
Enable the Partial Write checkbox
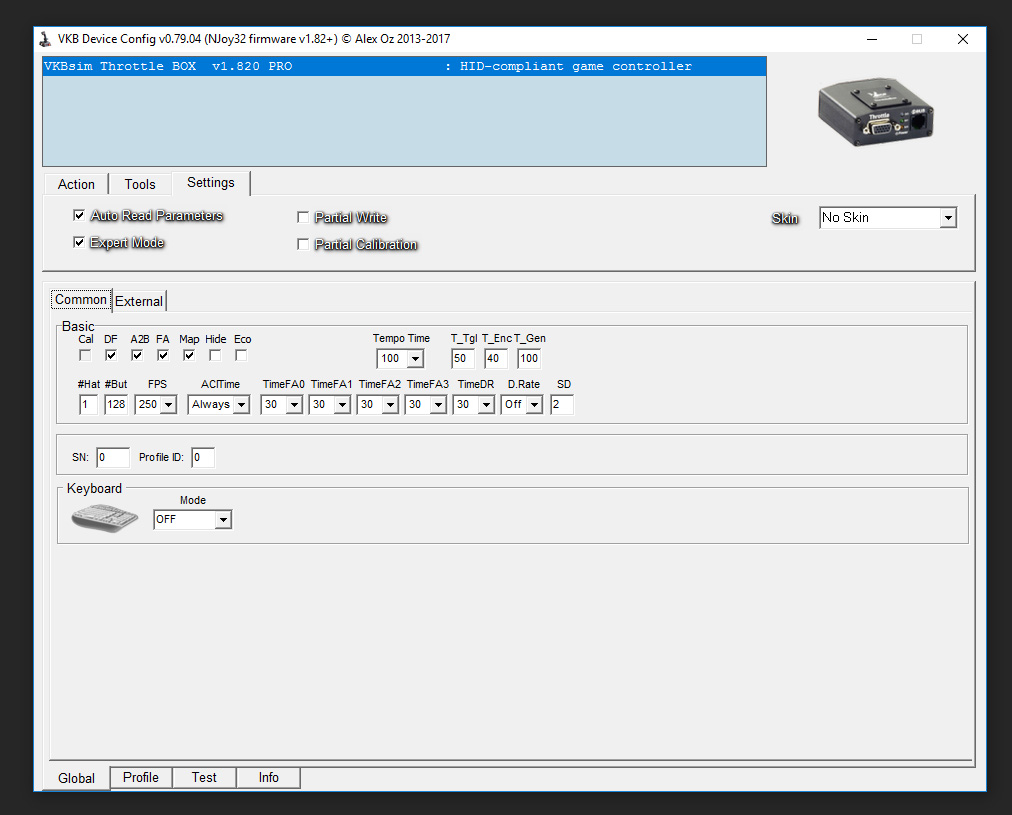[303, 217]
